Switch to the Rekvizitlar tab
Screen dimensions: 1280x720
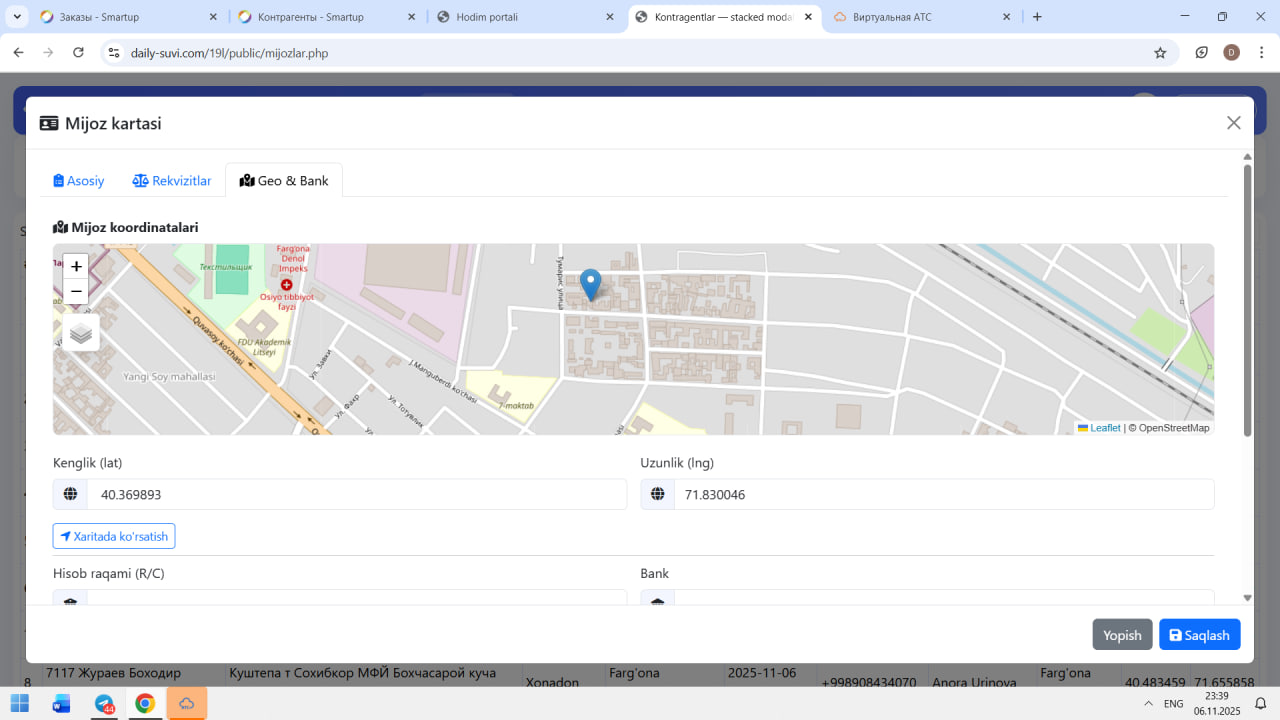click(172, 181)
